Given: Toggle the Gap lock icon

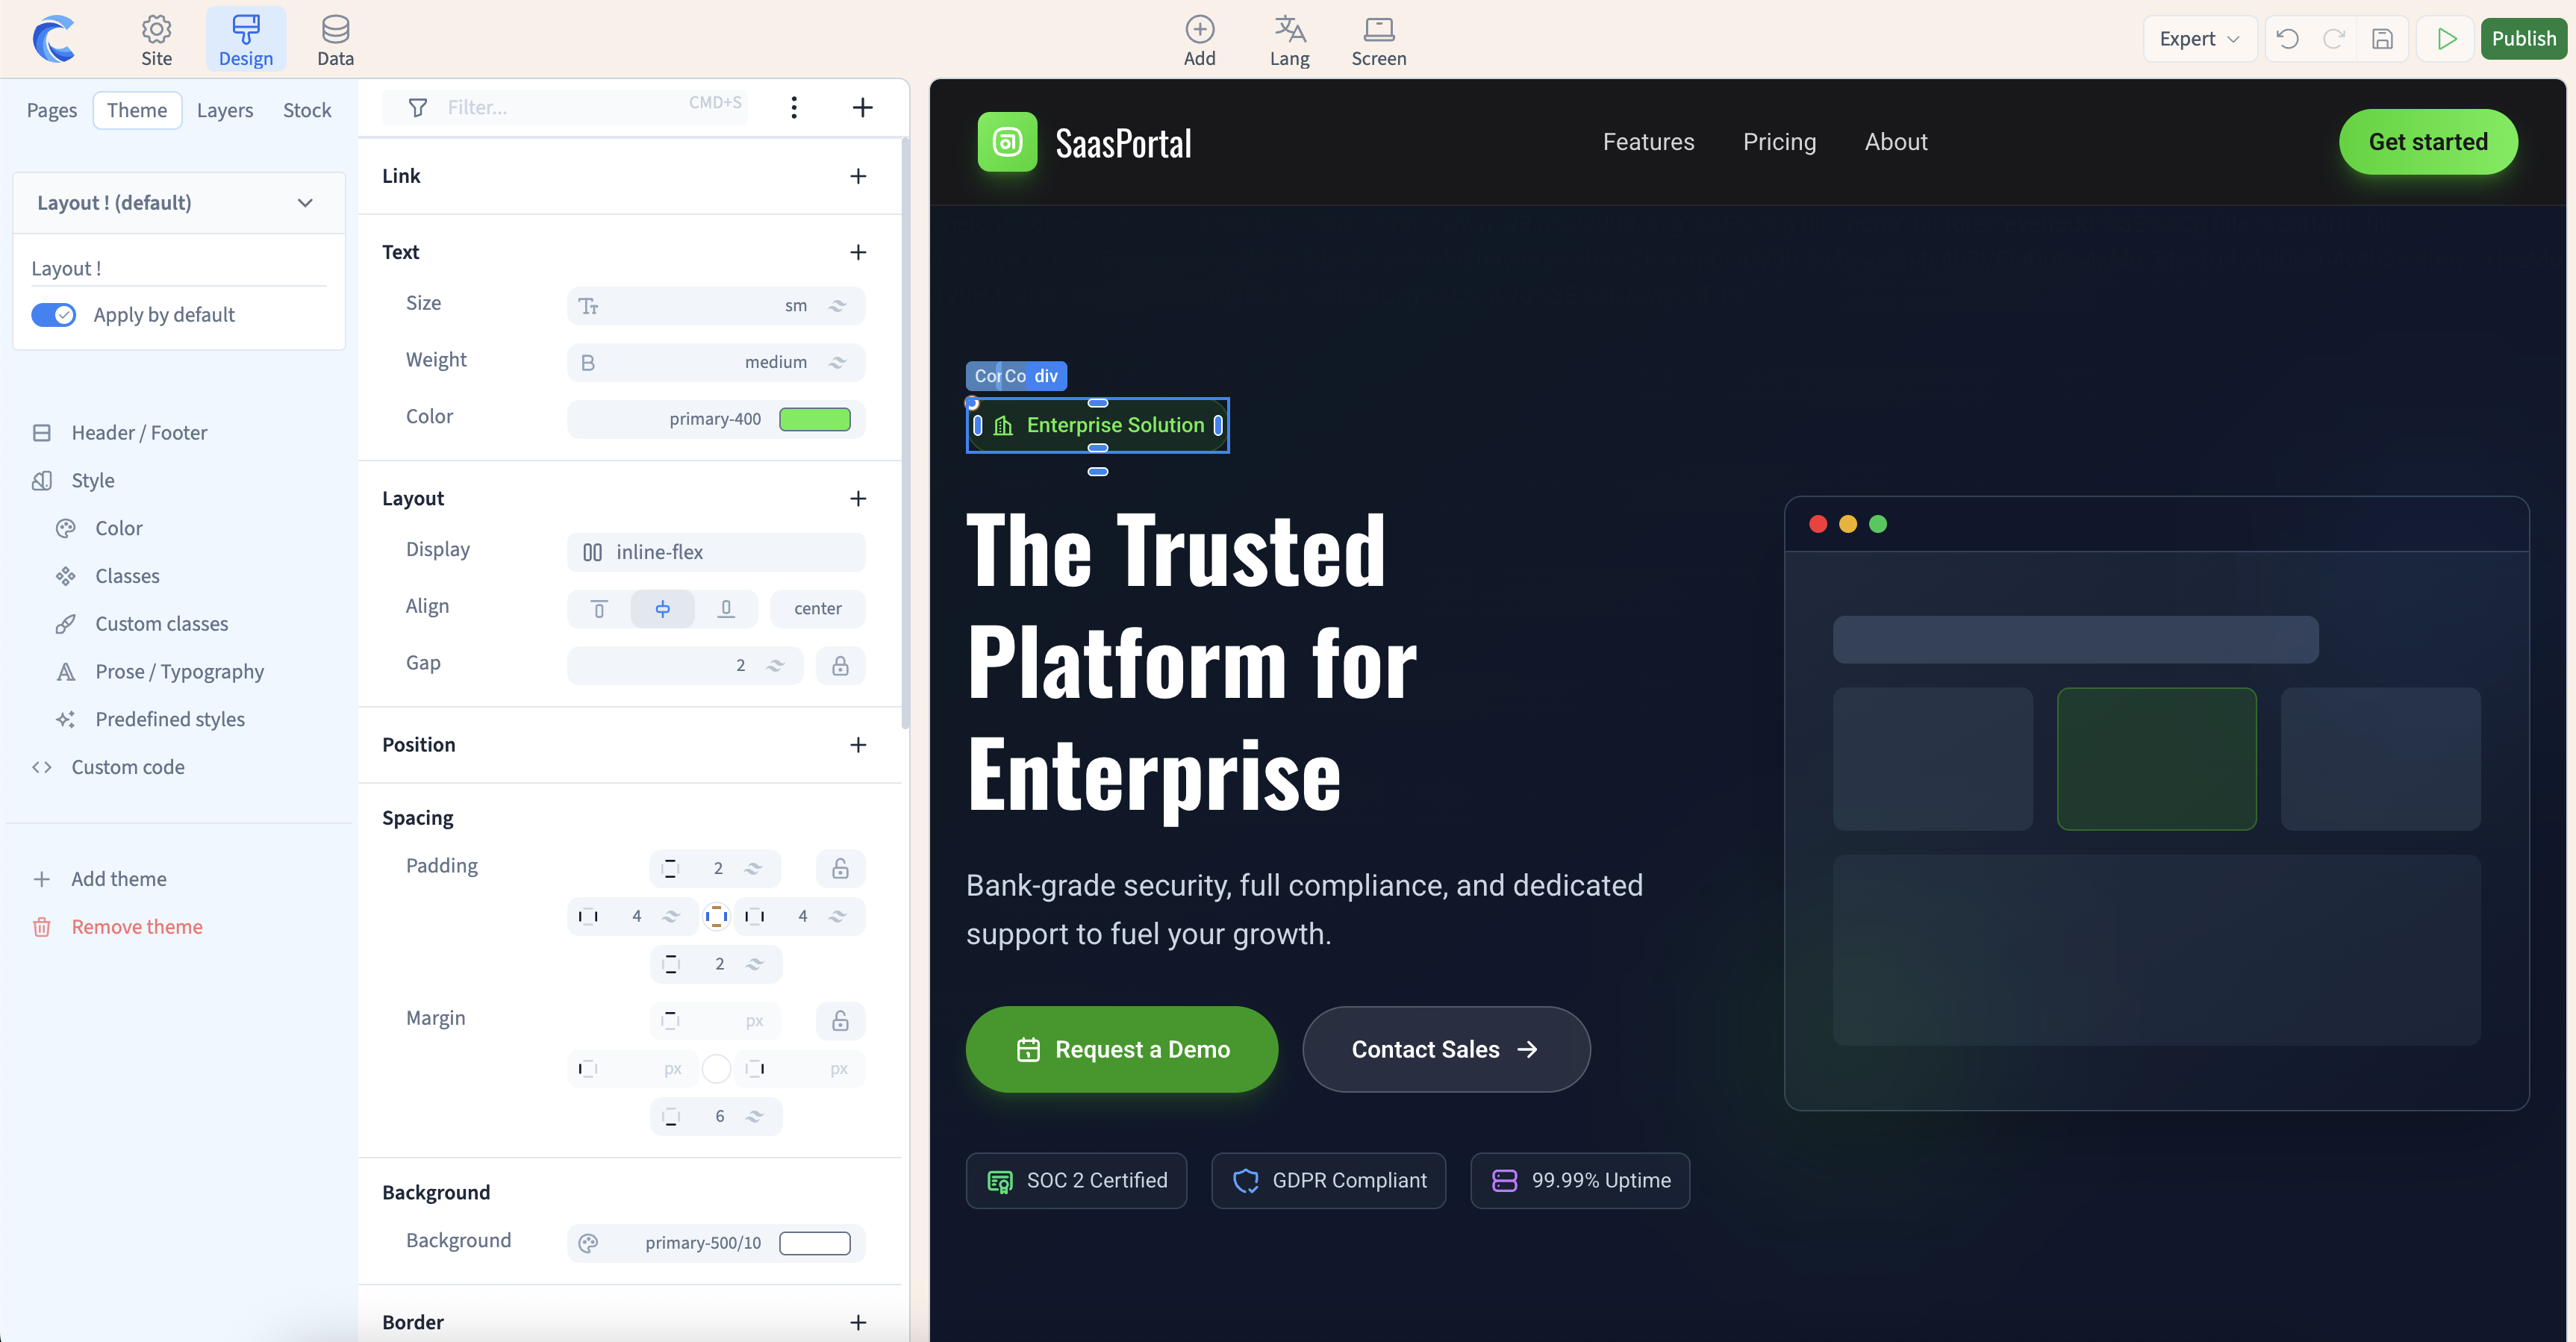Looking at the screenshot, I should pyautogui.click(x=840, y=665).
